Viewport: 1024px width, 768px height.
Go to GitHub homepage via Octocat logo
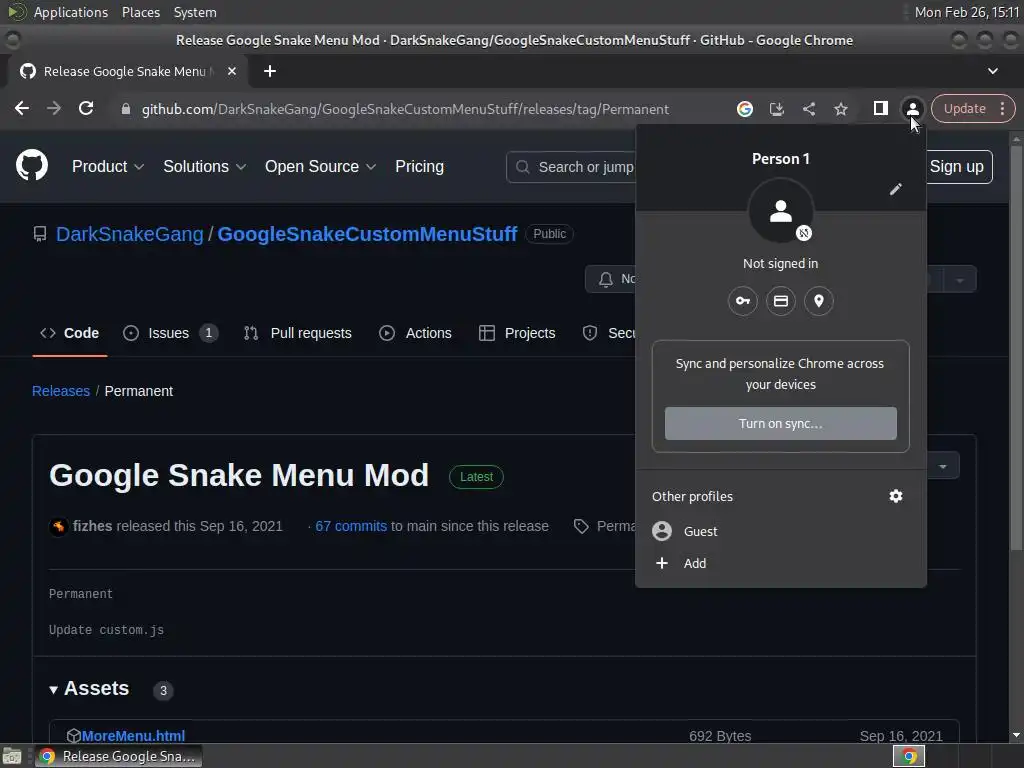tap(32, 165)
